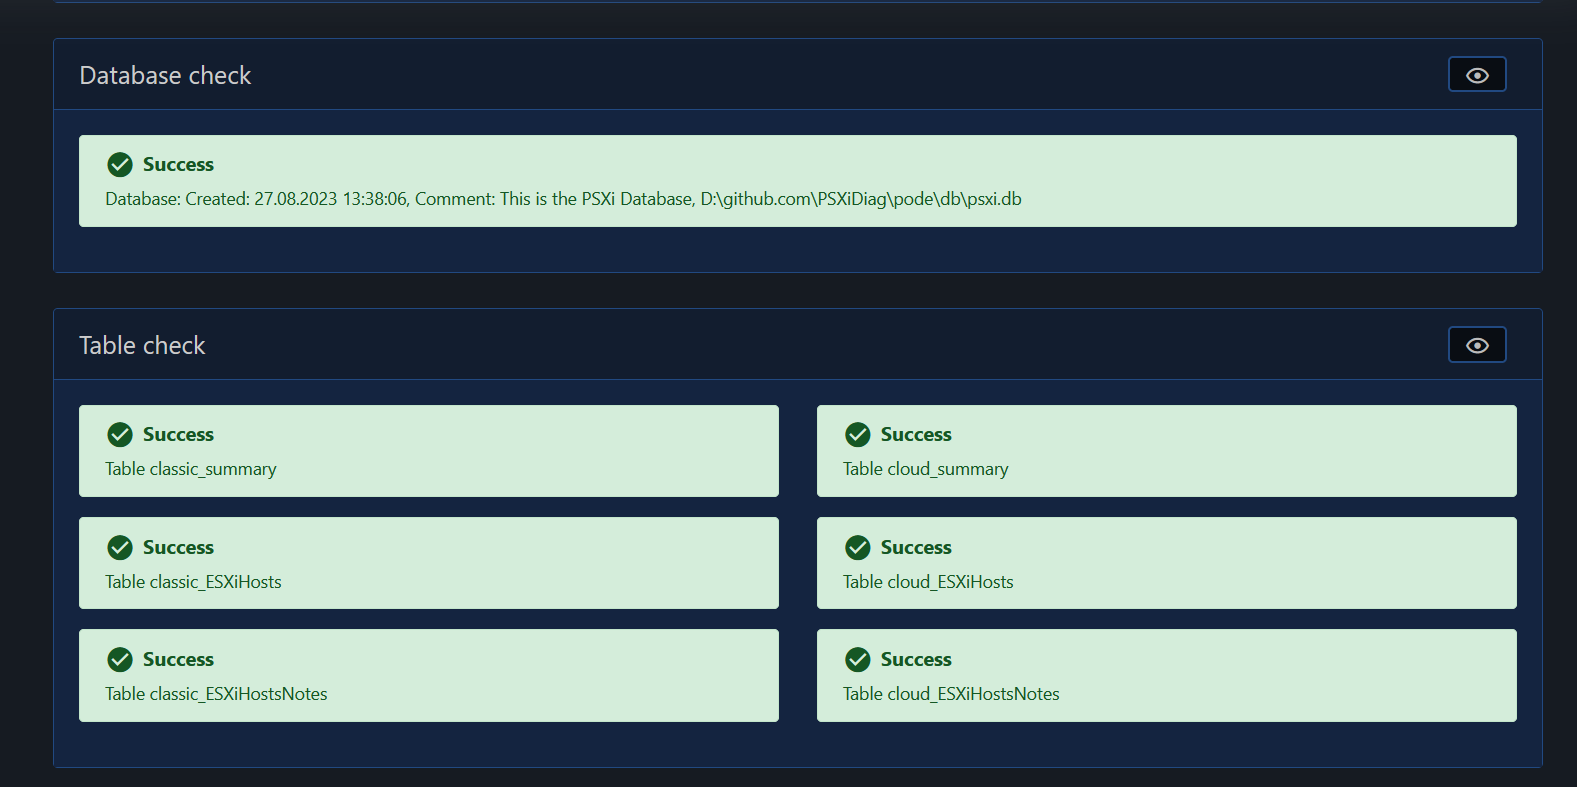
Task: Click Success label above Table cloud_ESXiHosts
Action: [916, 547]
